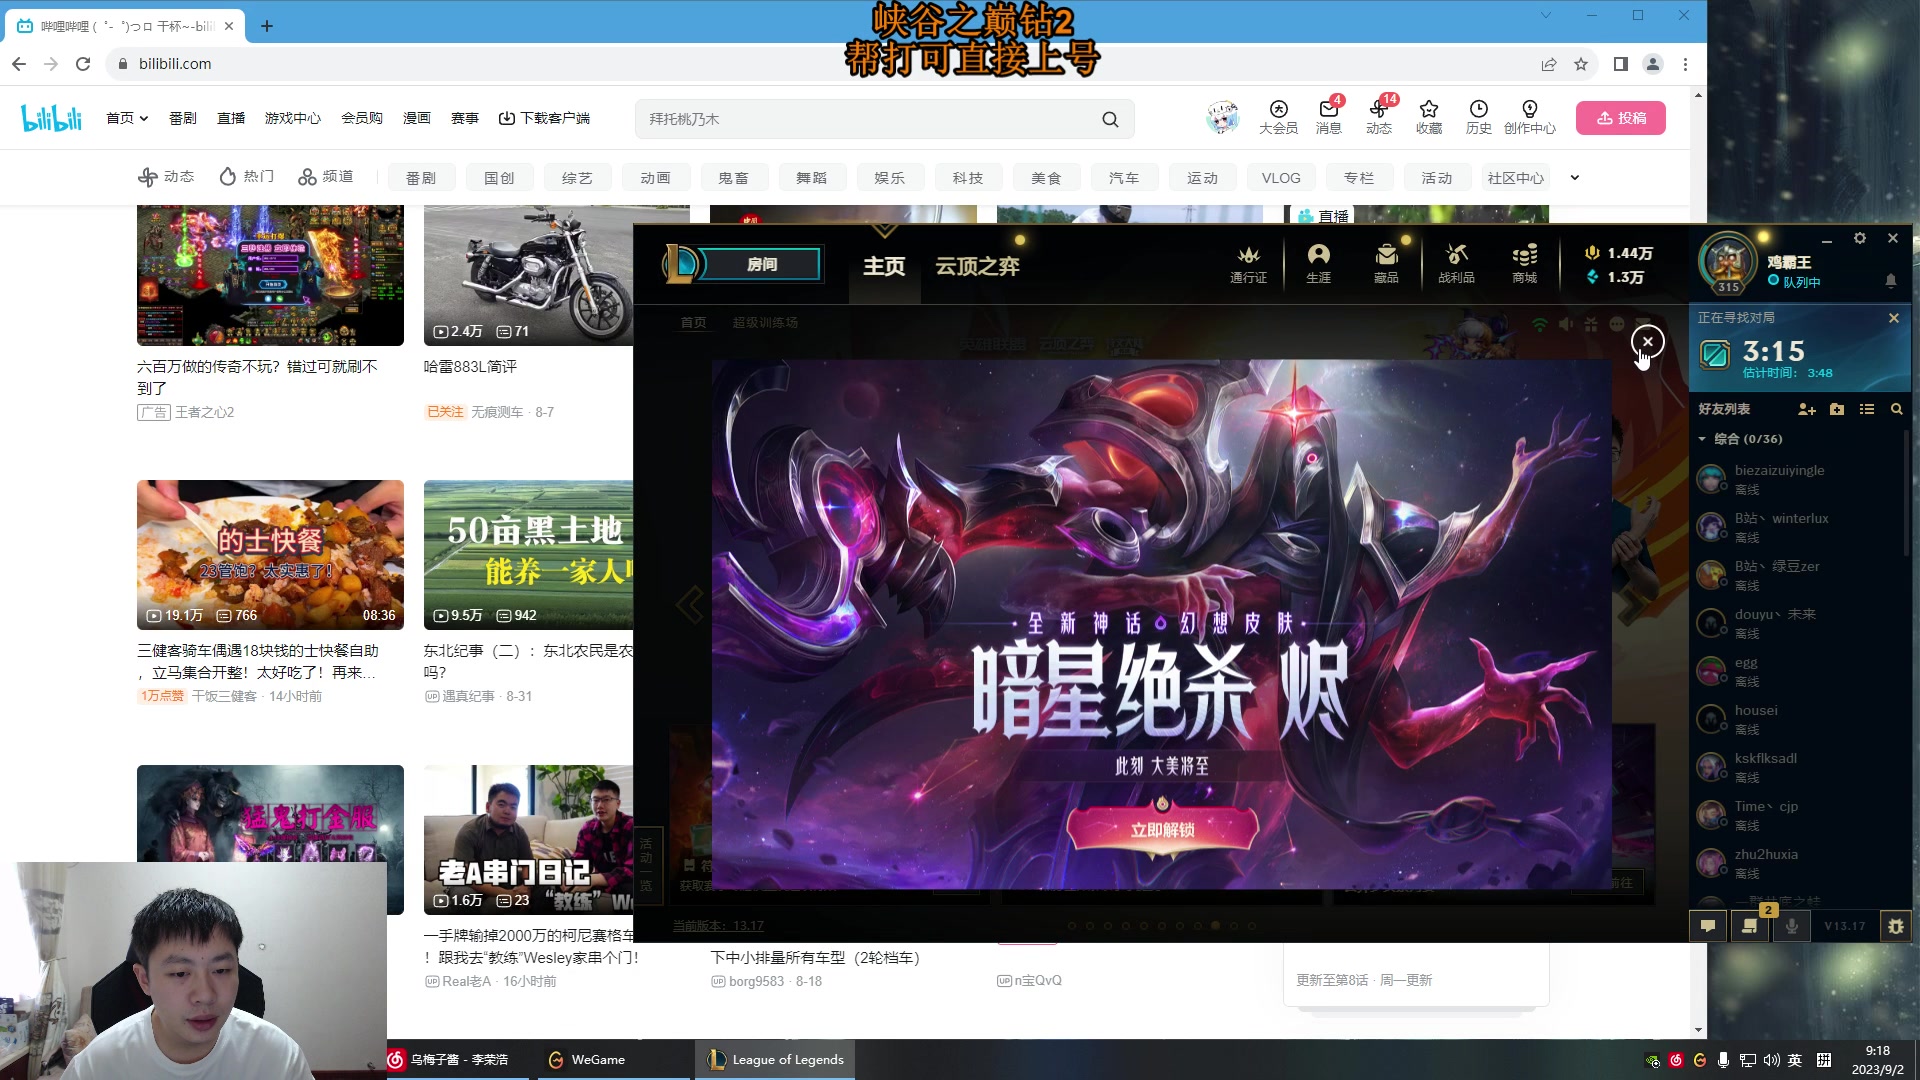1920x1080 pixels.
Task: Switch to the 云顶之弈 tab
Action: click(x=977, y=266)
